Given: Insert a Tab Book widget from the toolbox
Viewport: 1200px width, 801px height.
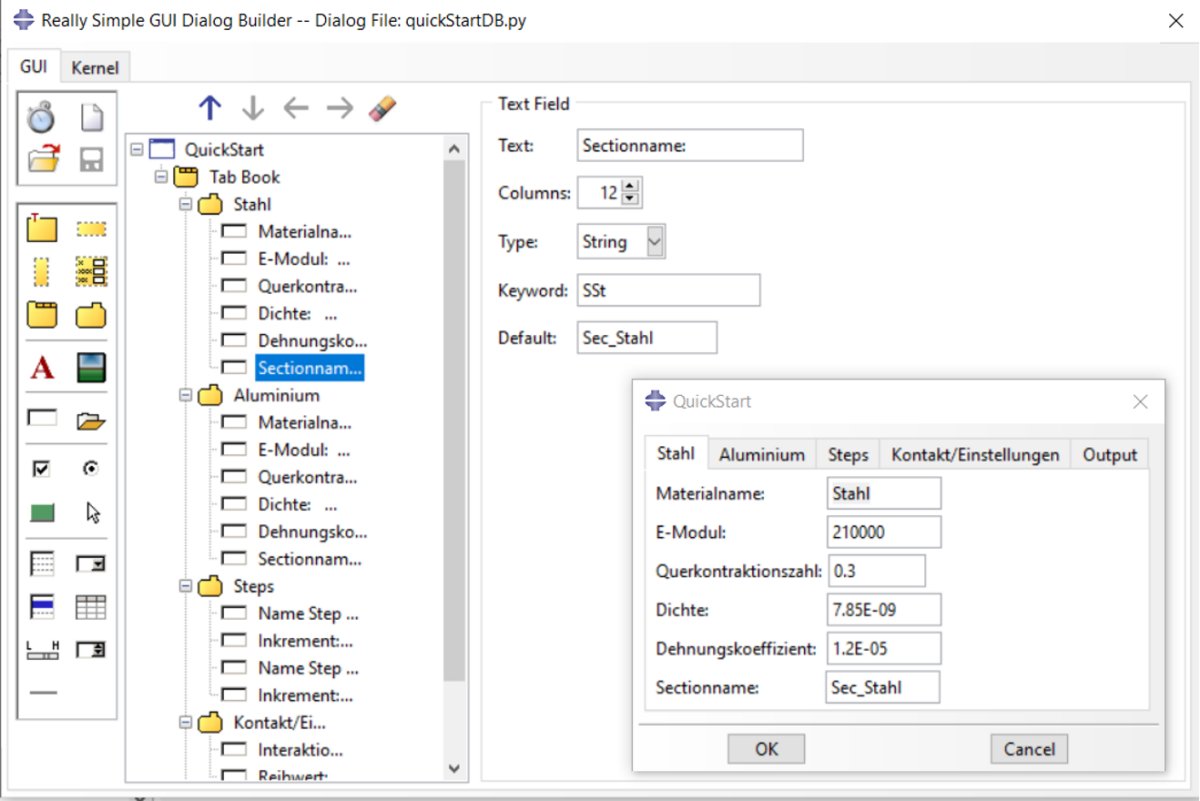Looking at the screenshot, I should point(42,315).
